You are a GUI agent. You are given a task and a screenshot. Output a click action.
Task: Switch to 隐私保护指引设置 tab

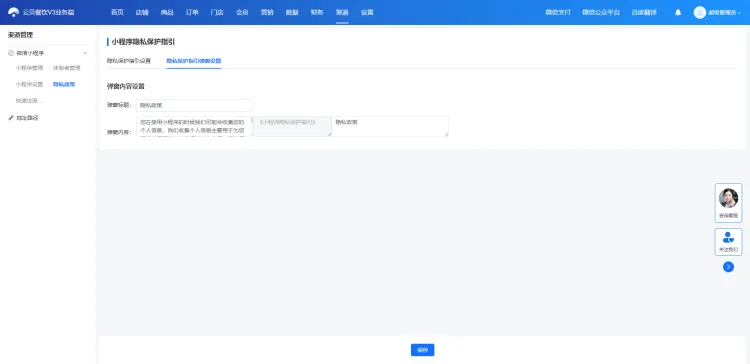click(129, 61)
